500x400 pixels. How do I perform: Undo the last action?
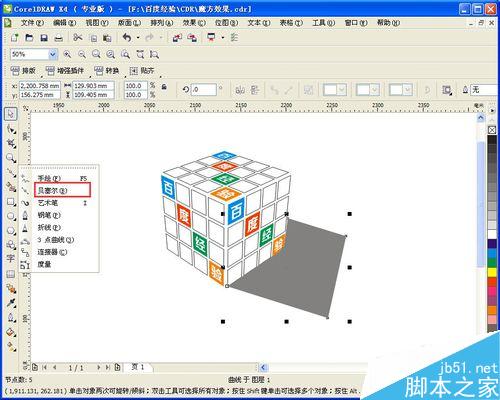click(x=127, y=38)
